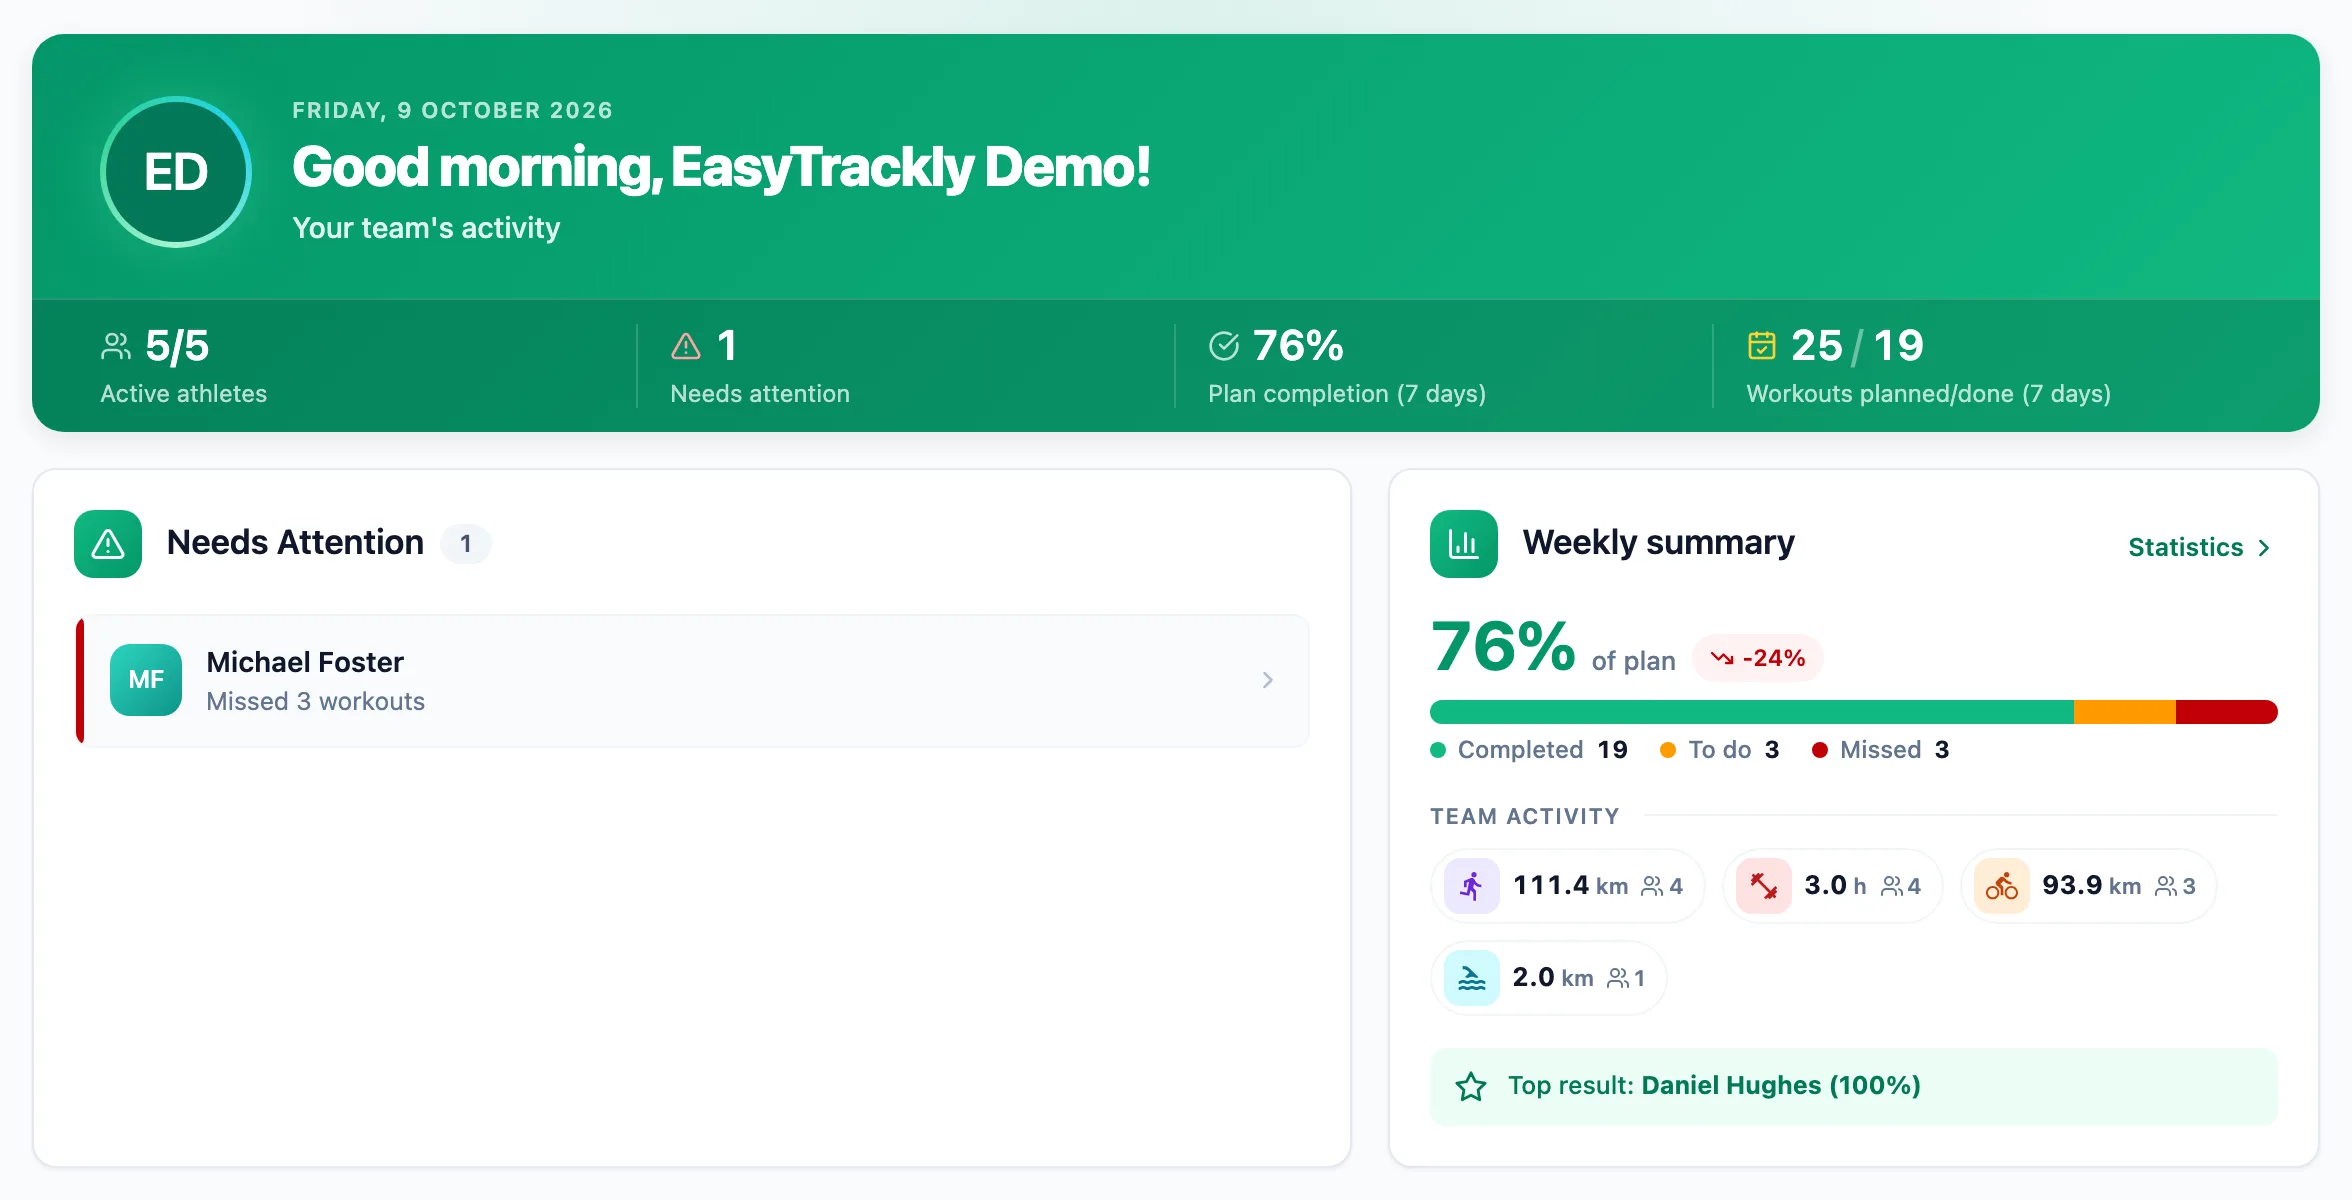Click the running activity icon
The image size is (2352, 1200).
tap(1472, 886)
